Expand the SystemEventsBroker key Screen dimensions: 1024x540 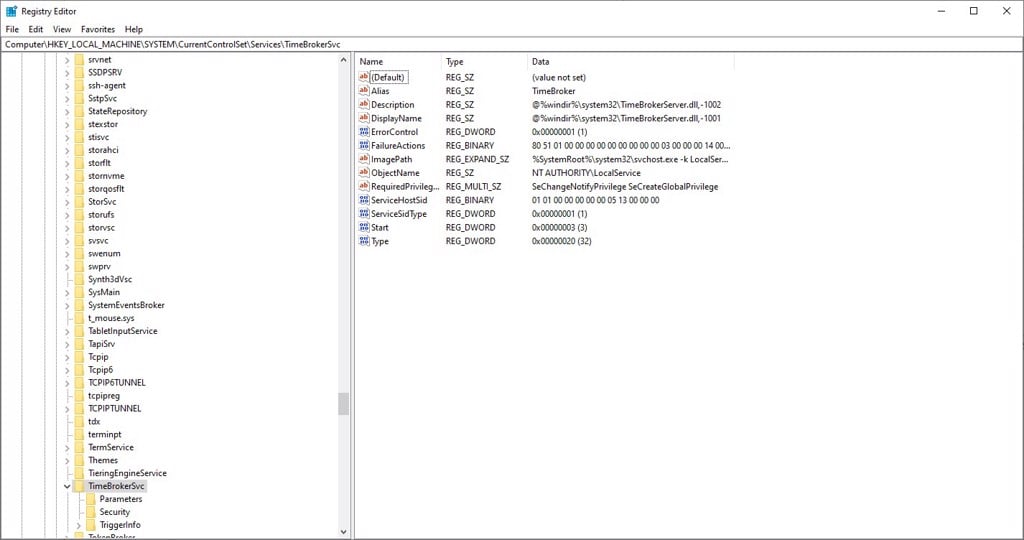pyautogui.click(x=67, y=305)
